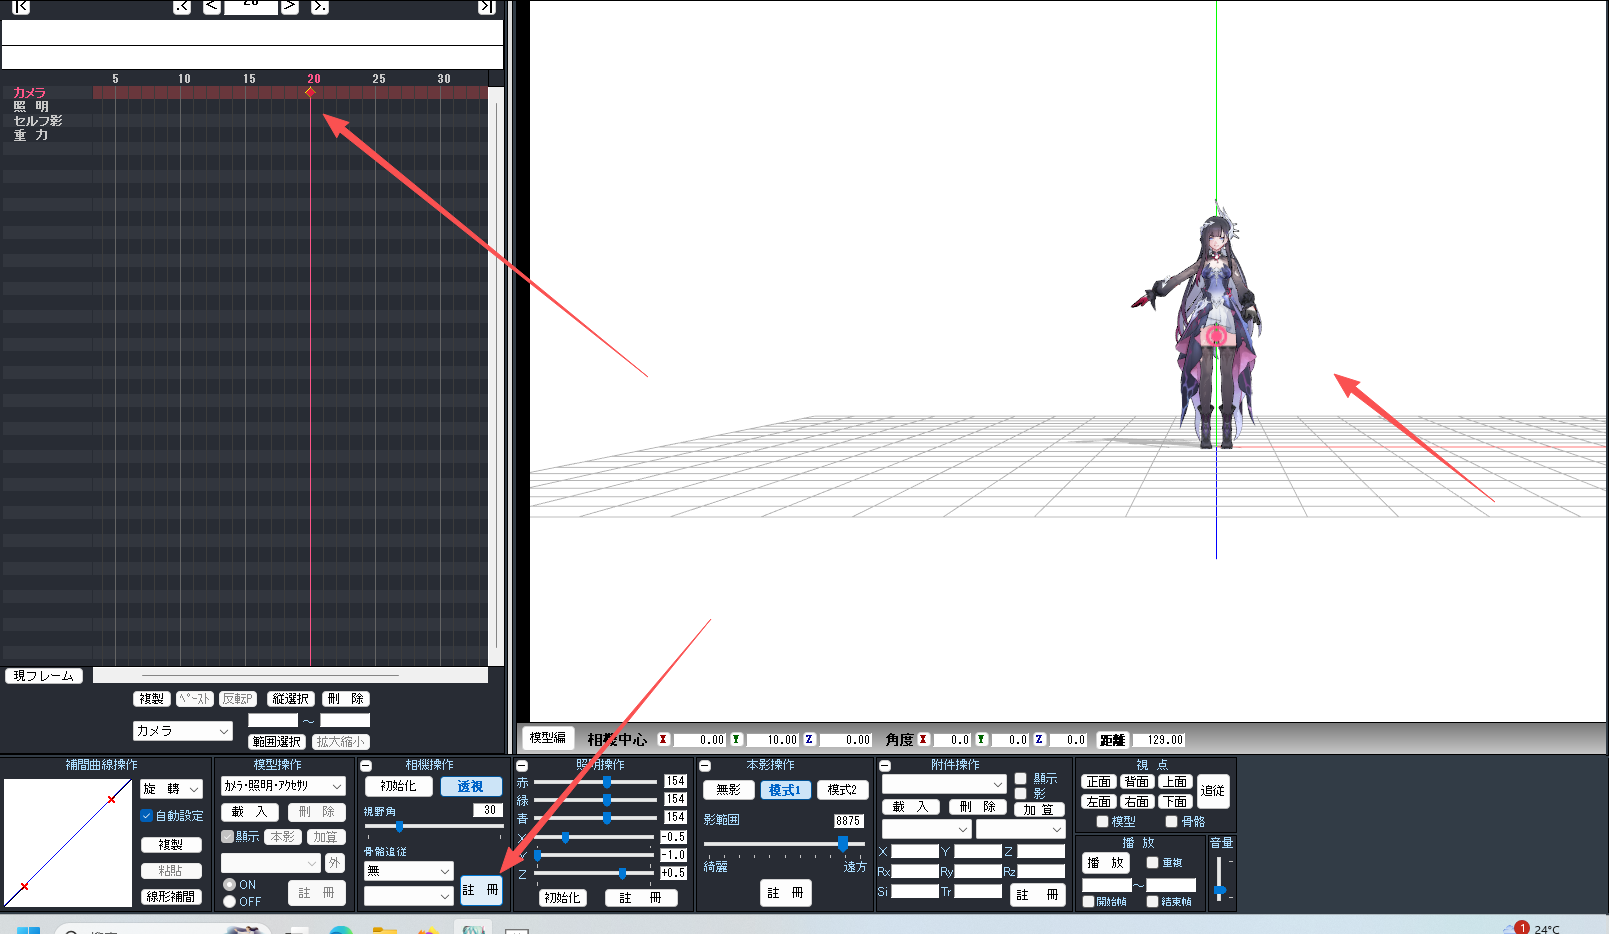Viewport: 1609px width, 934px height.
Task: Click the 外 button in 模型操作
Action: 335,863
